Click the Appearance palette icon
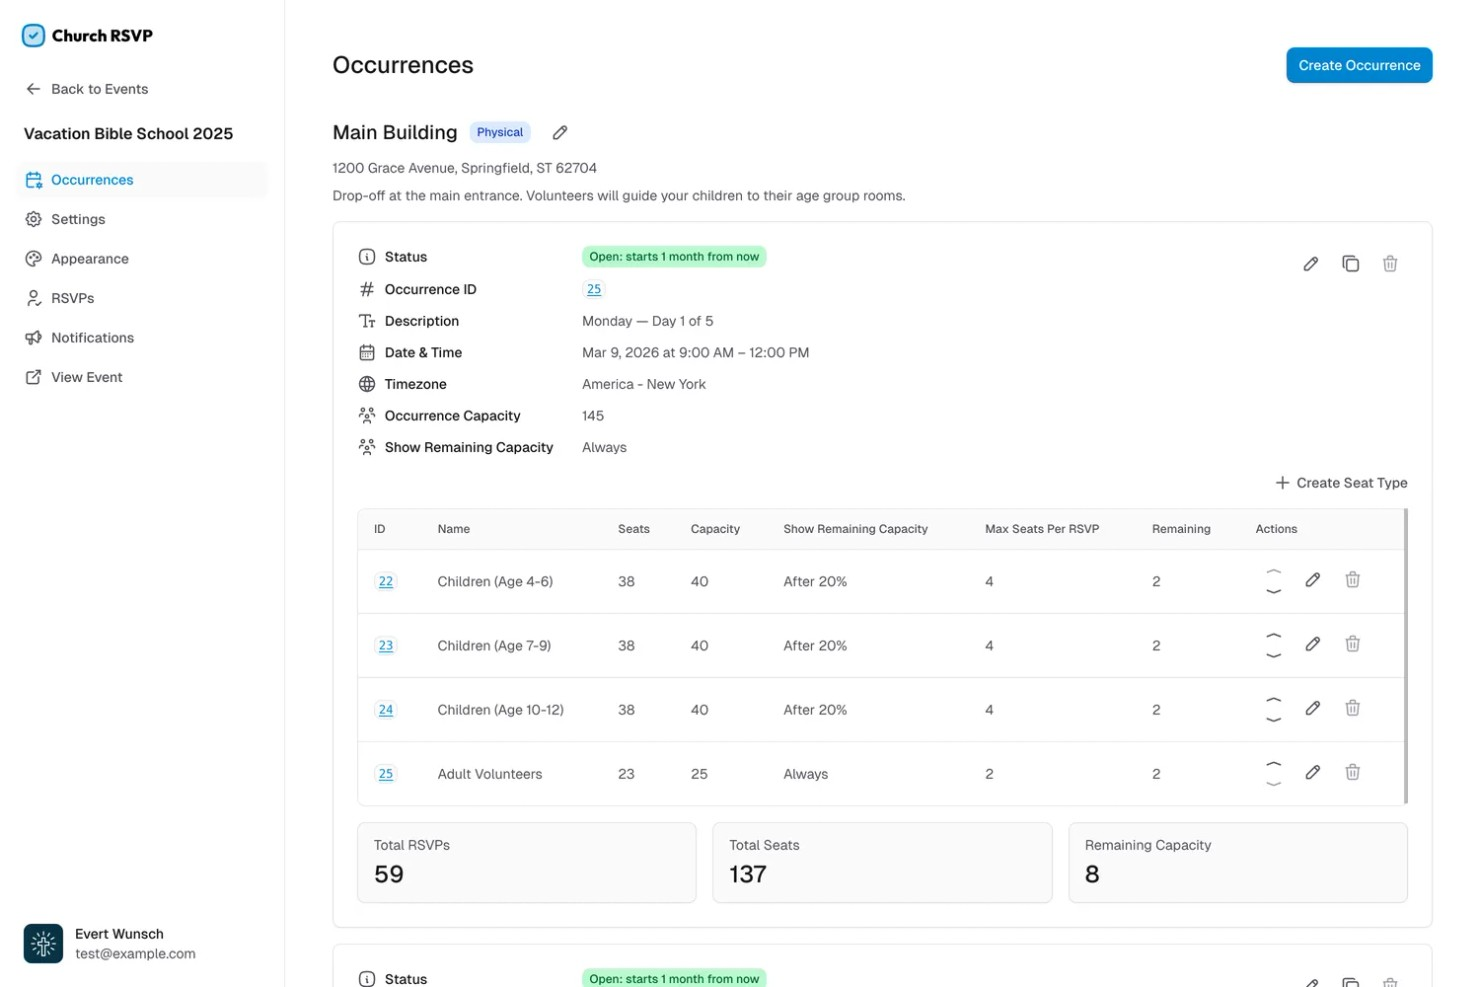 [x=33, y=258]
